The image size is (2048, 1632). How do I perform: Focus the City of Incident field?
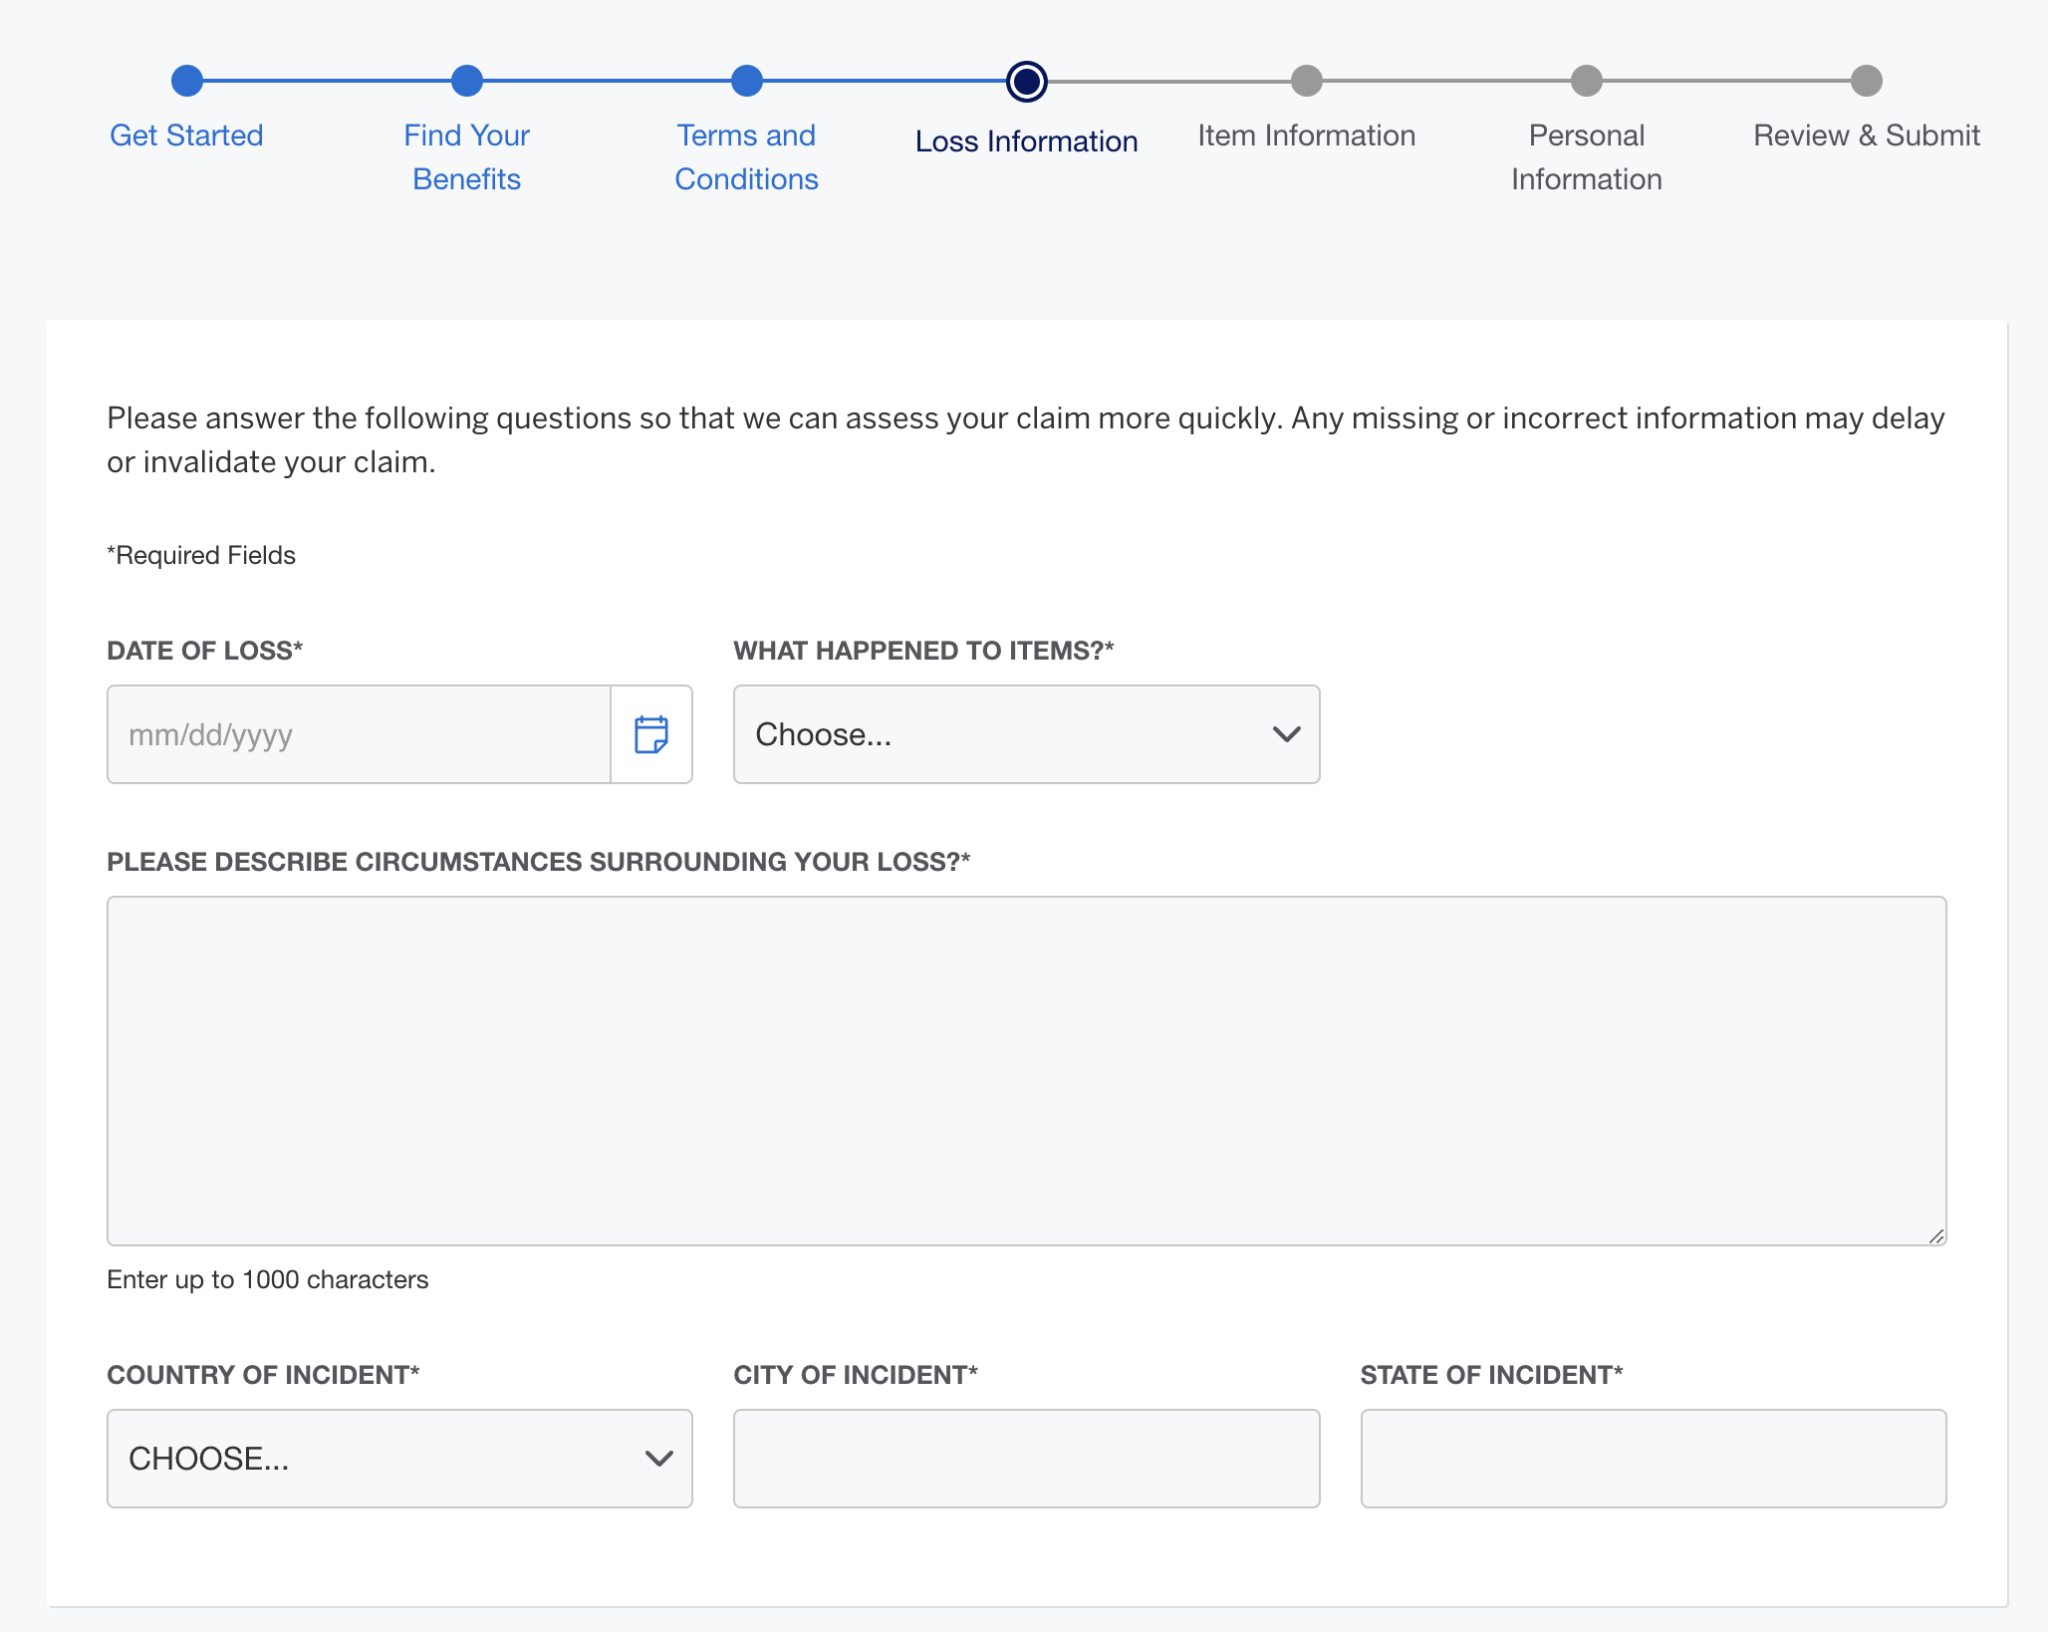click(1026, 1458)
